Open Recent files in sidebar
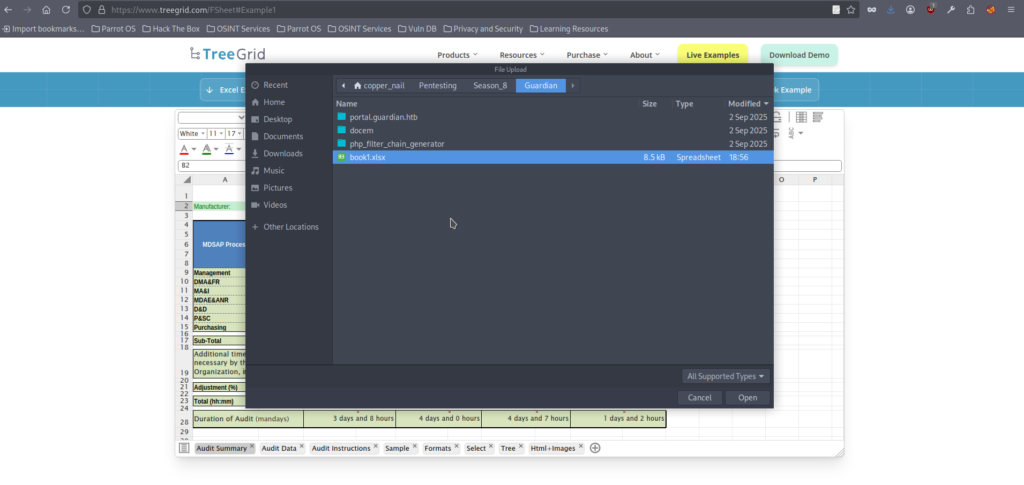 click(x=275, y=85)
